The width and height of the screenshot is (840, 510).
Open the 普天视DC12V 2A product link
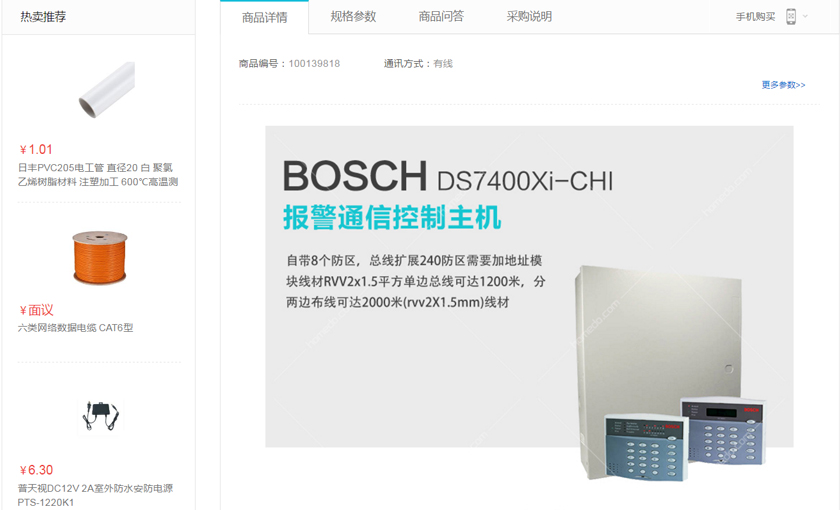[x=95, y=495]
